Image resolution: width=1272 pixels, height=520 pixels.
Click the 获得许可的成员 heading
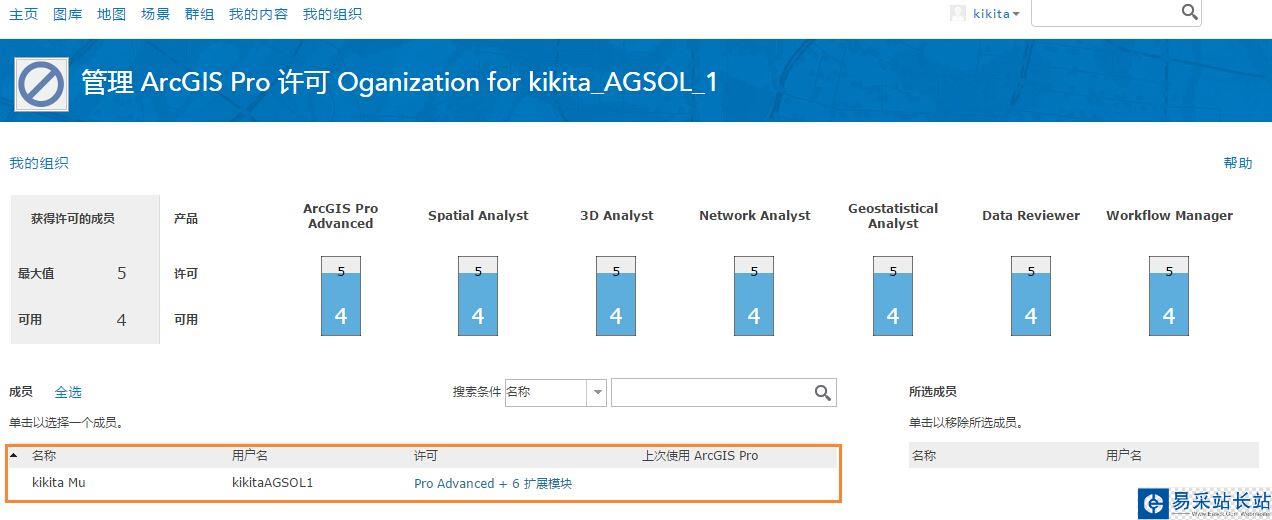(73, 218)
